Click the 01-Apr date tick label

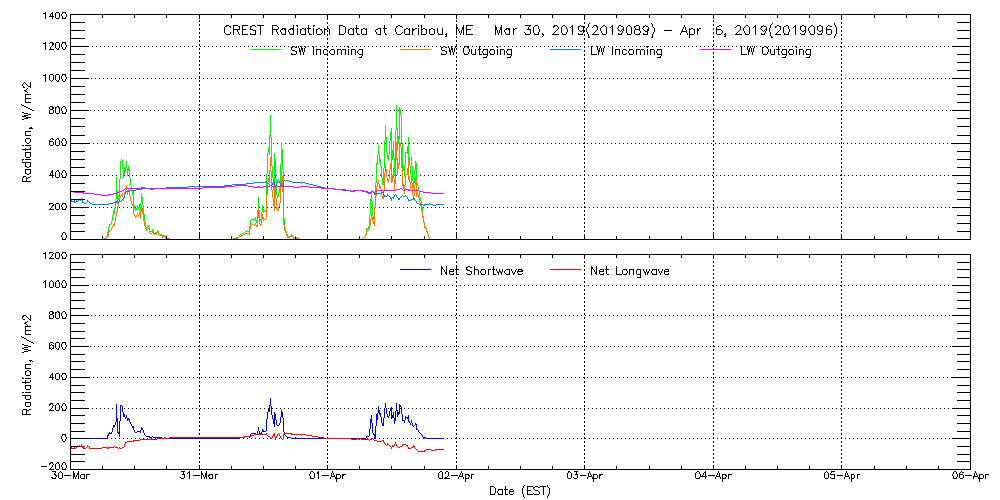pos(328,476)
